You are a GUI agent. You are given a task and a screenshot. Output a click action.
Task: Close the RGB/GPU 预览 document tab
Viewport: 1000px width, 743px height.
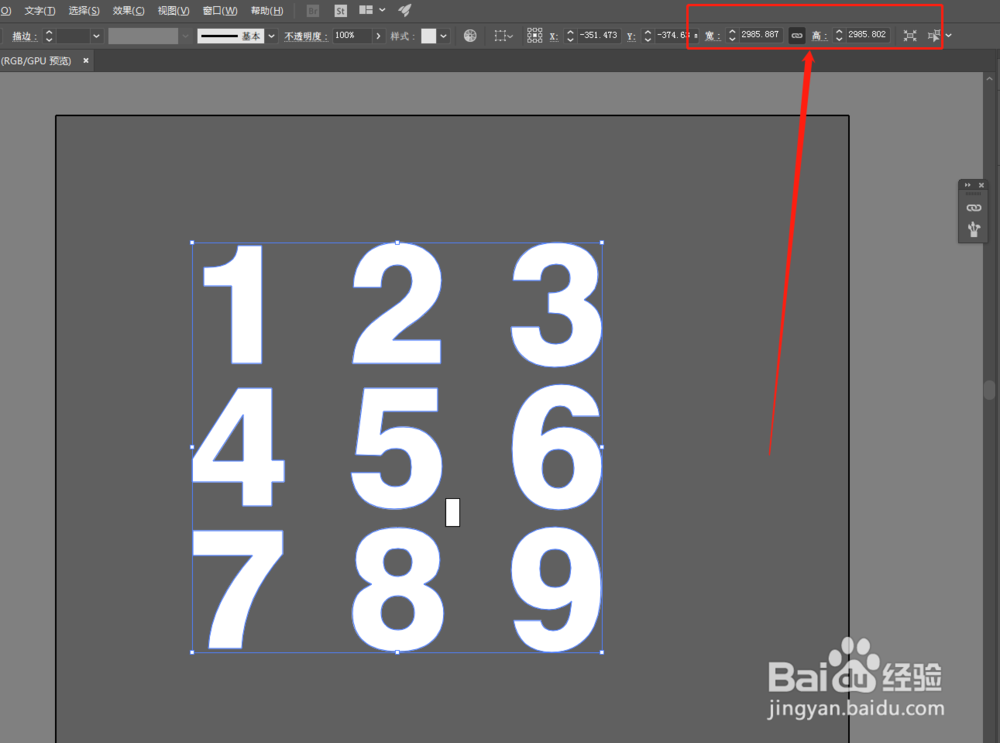point(85,61)
